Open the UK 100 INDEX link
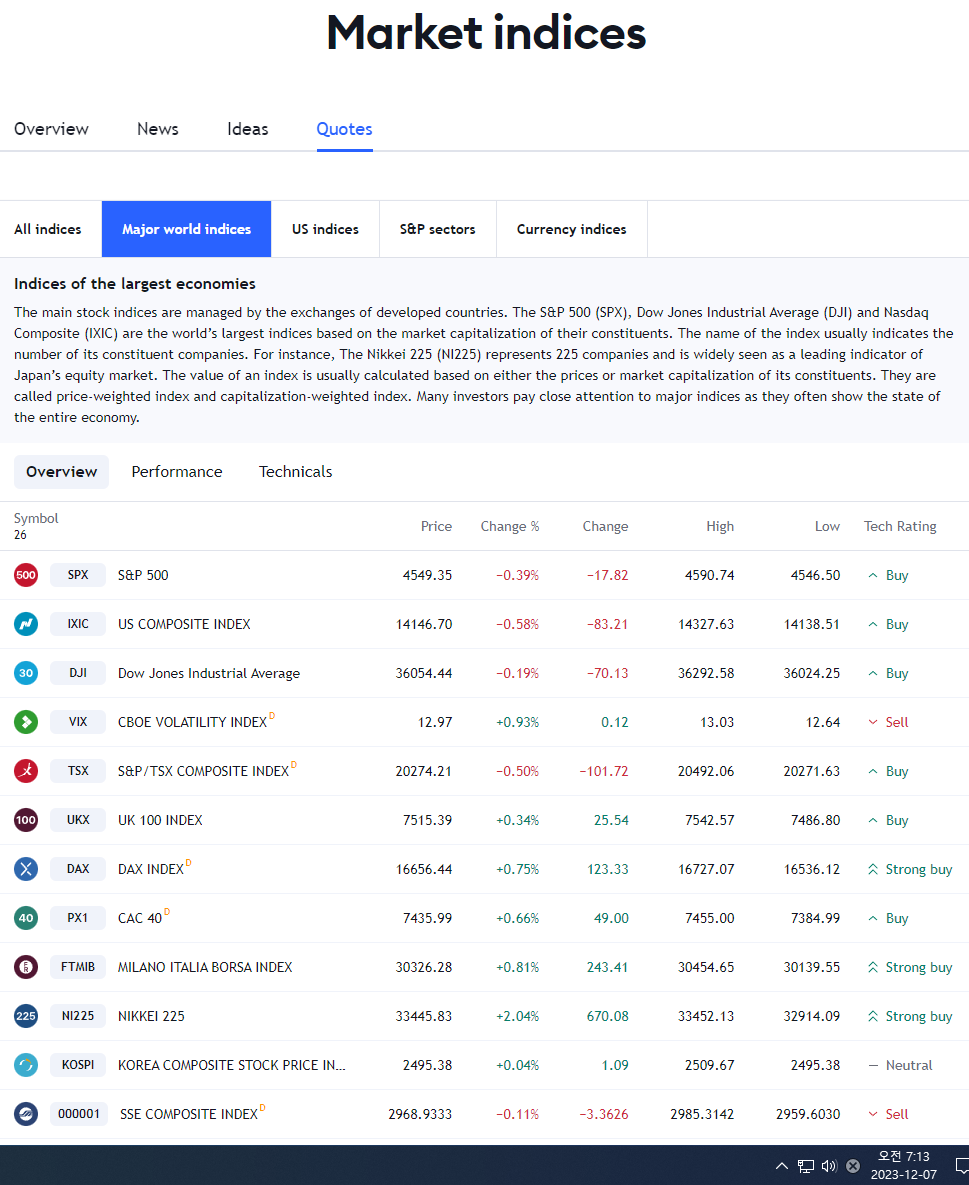The width and height of the screenshot is (969, 1185). tap(160, 820)
